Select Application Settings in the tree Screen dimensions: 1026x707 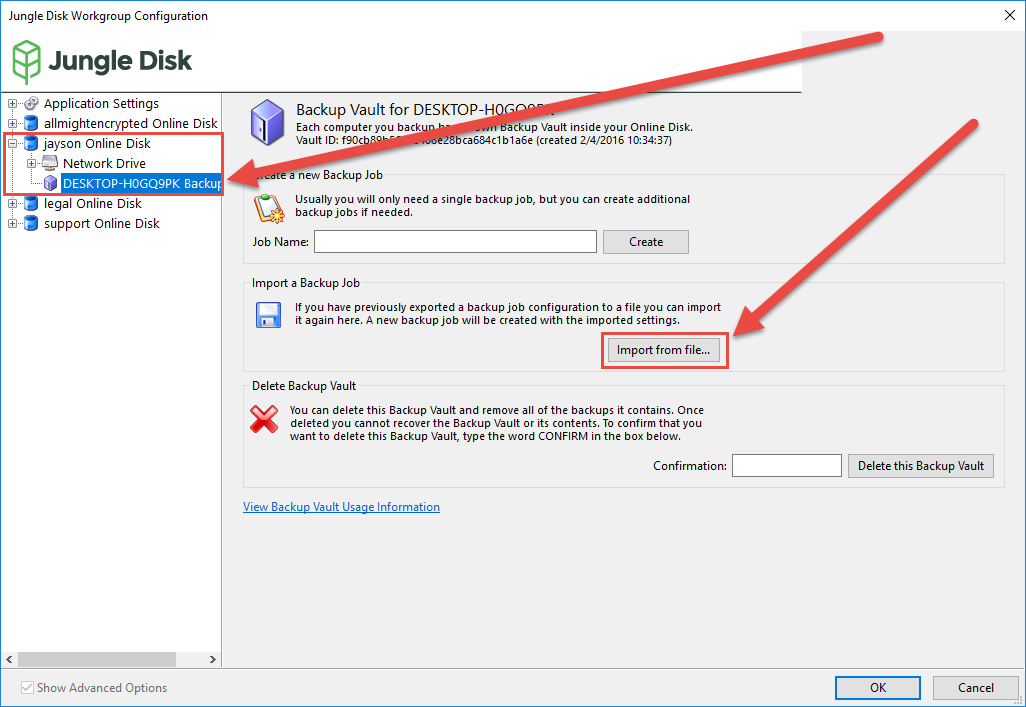101,103
